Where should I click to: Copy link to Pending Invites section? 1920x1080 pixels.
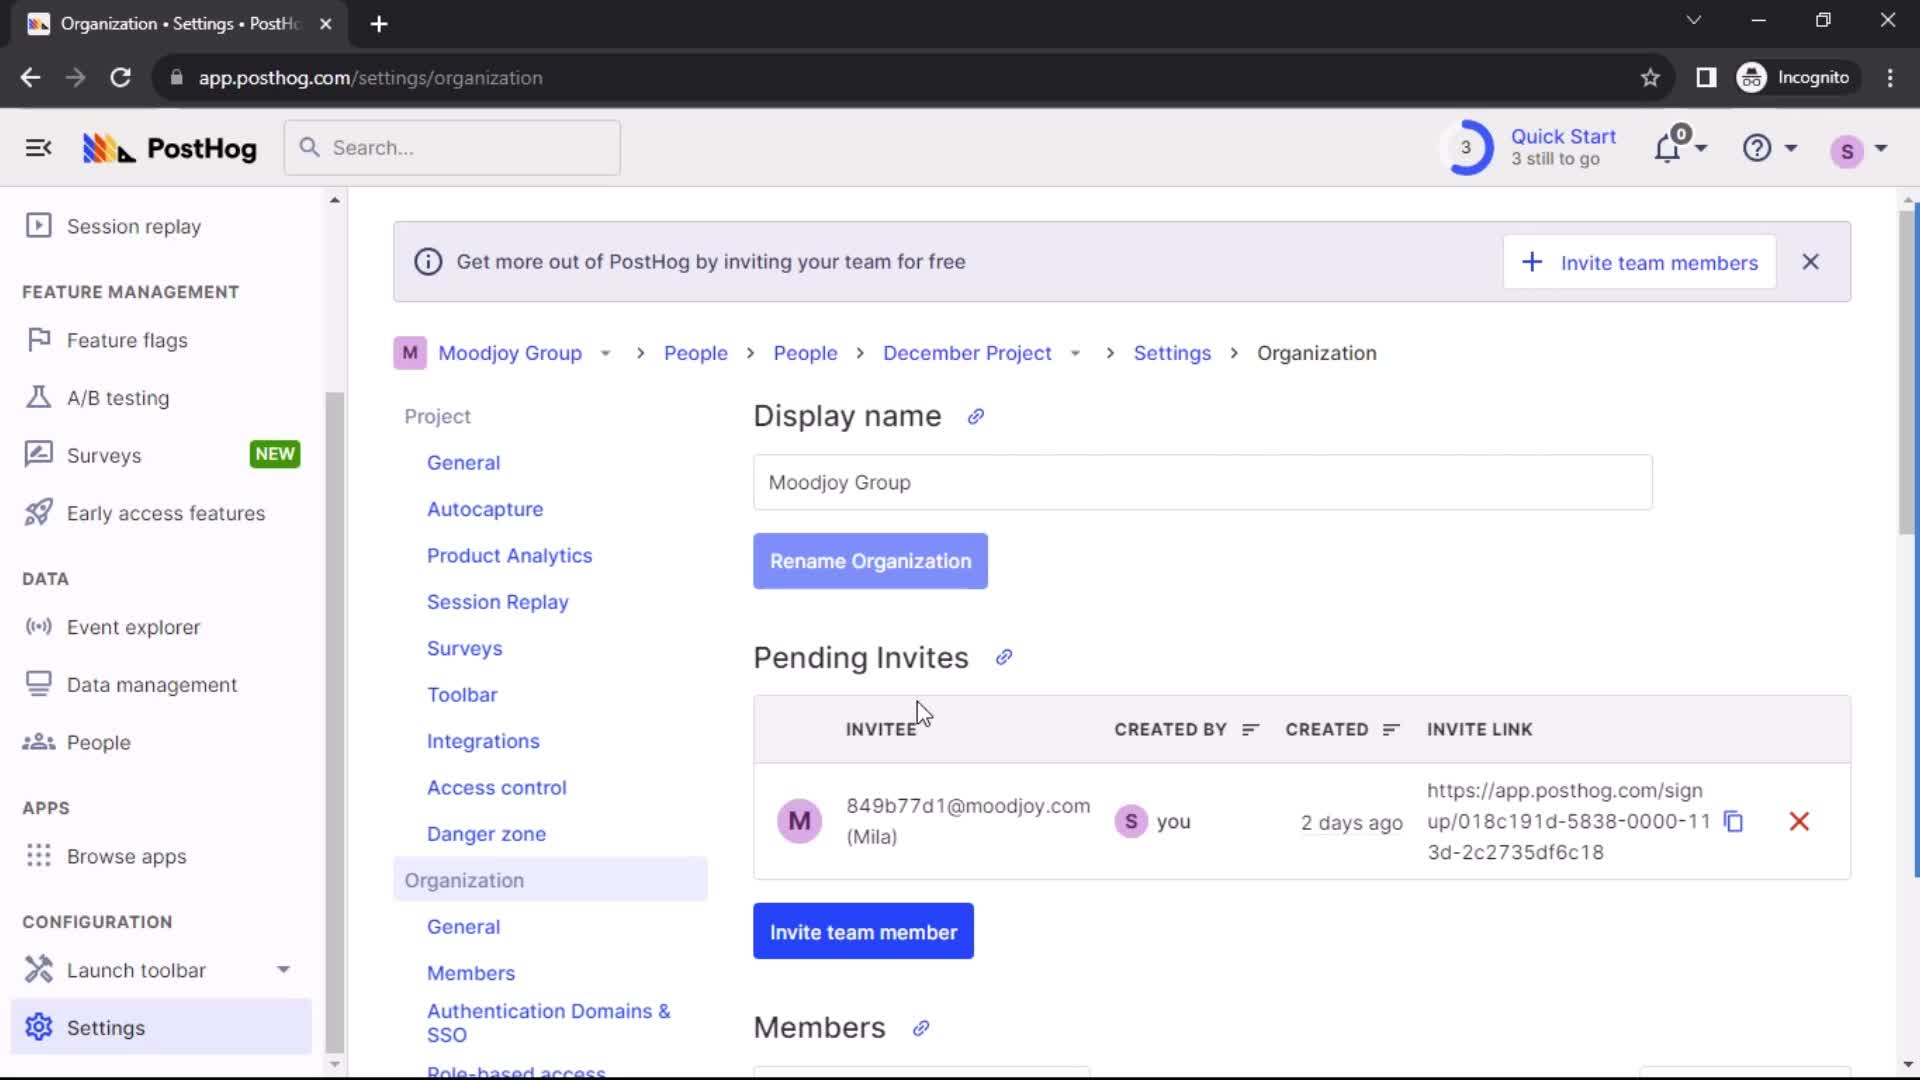coord(1004,658)
